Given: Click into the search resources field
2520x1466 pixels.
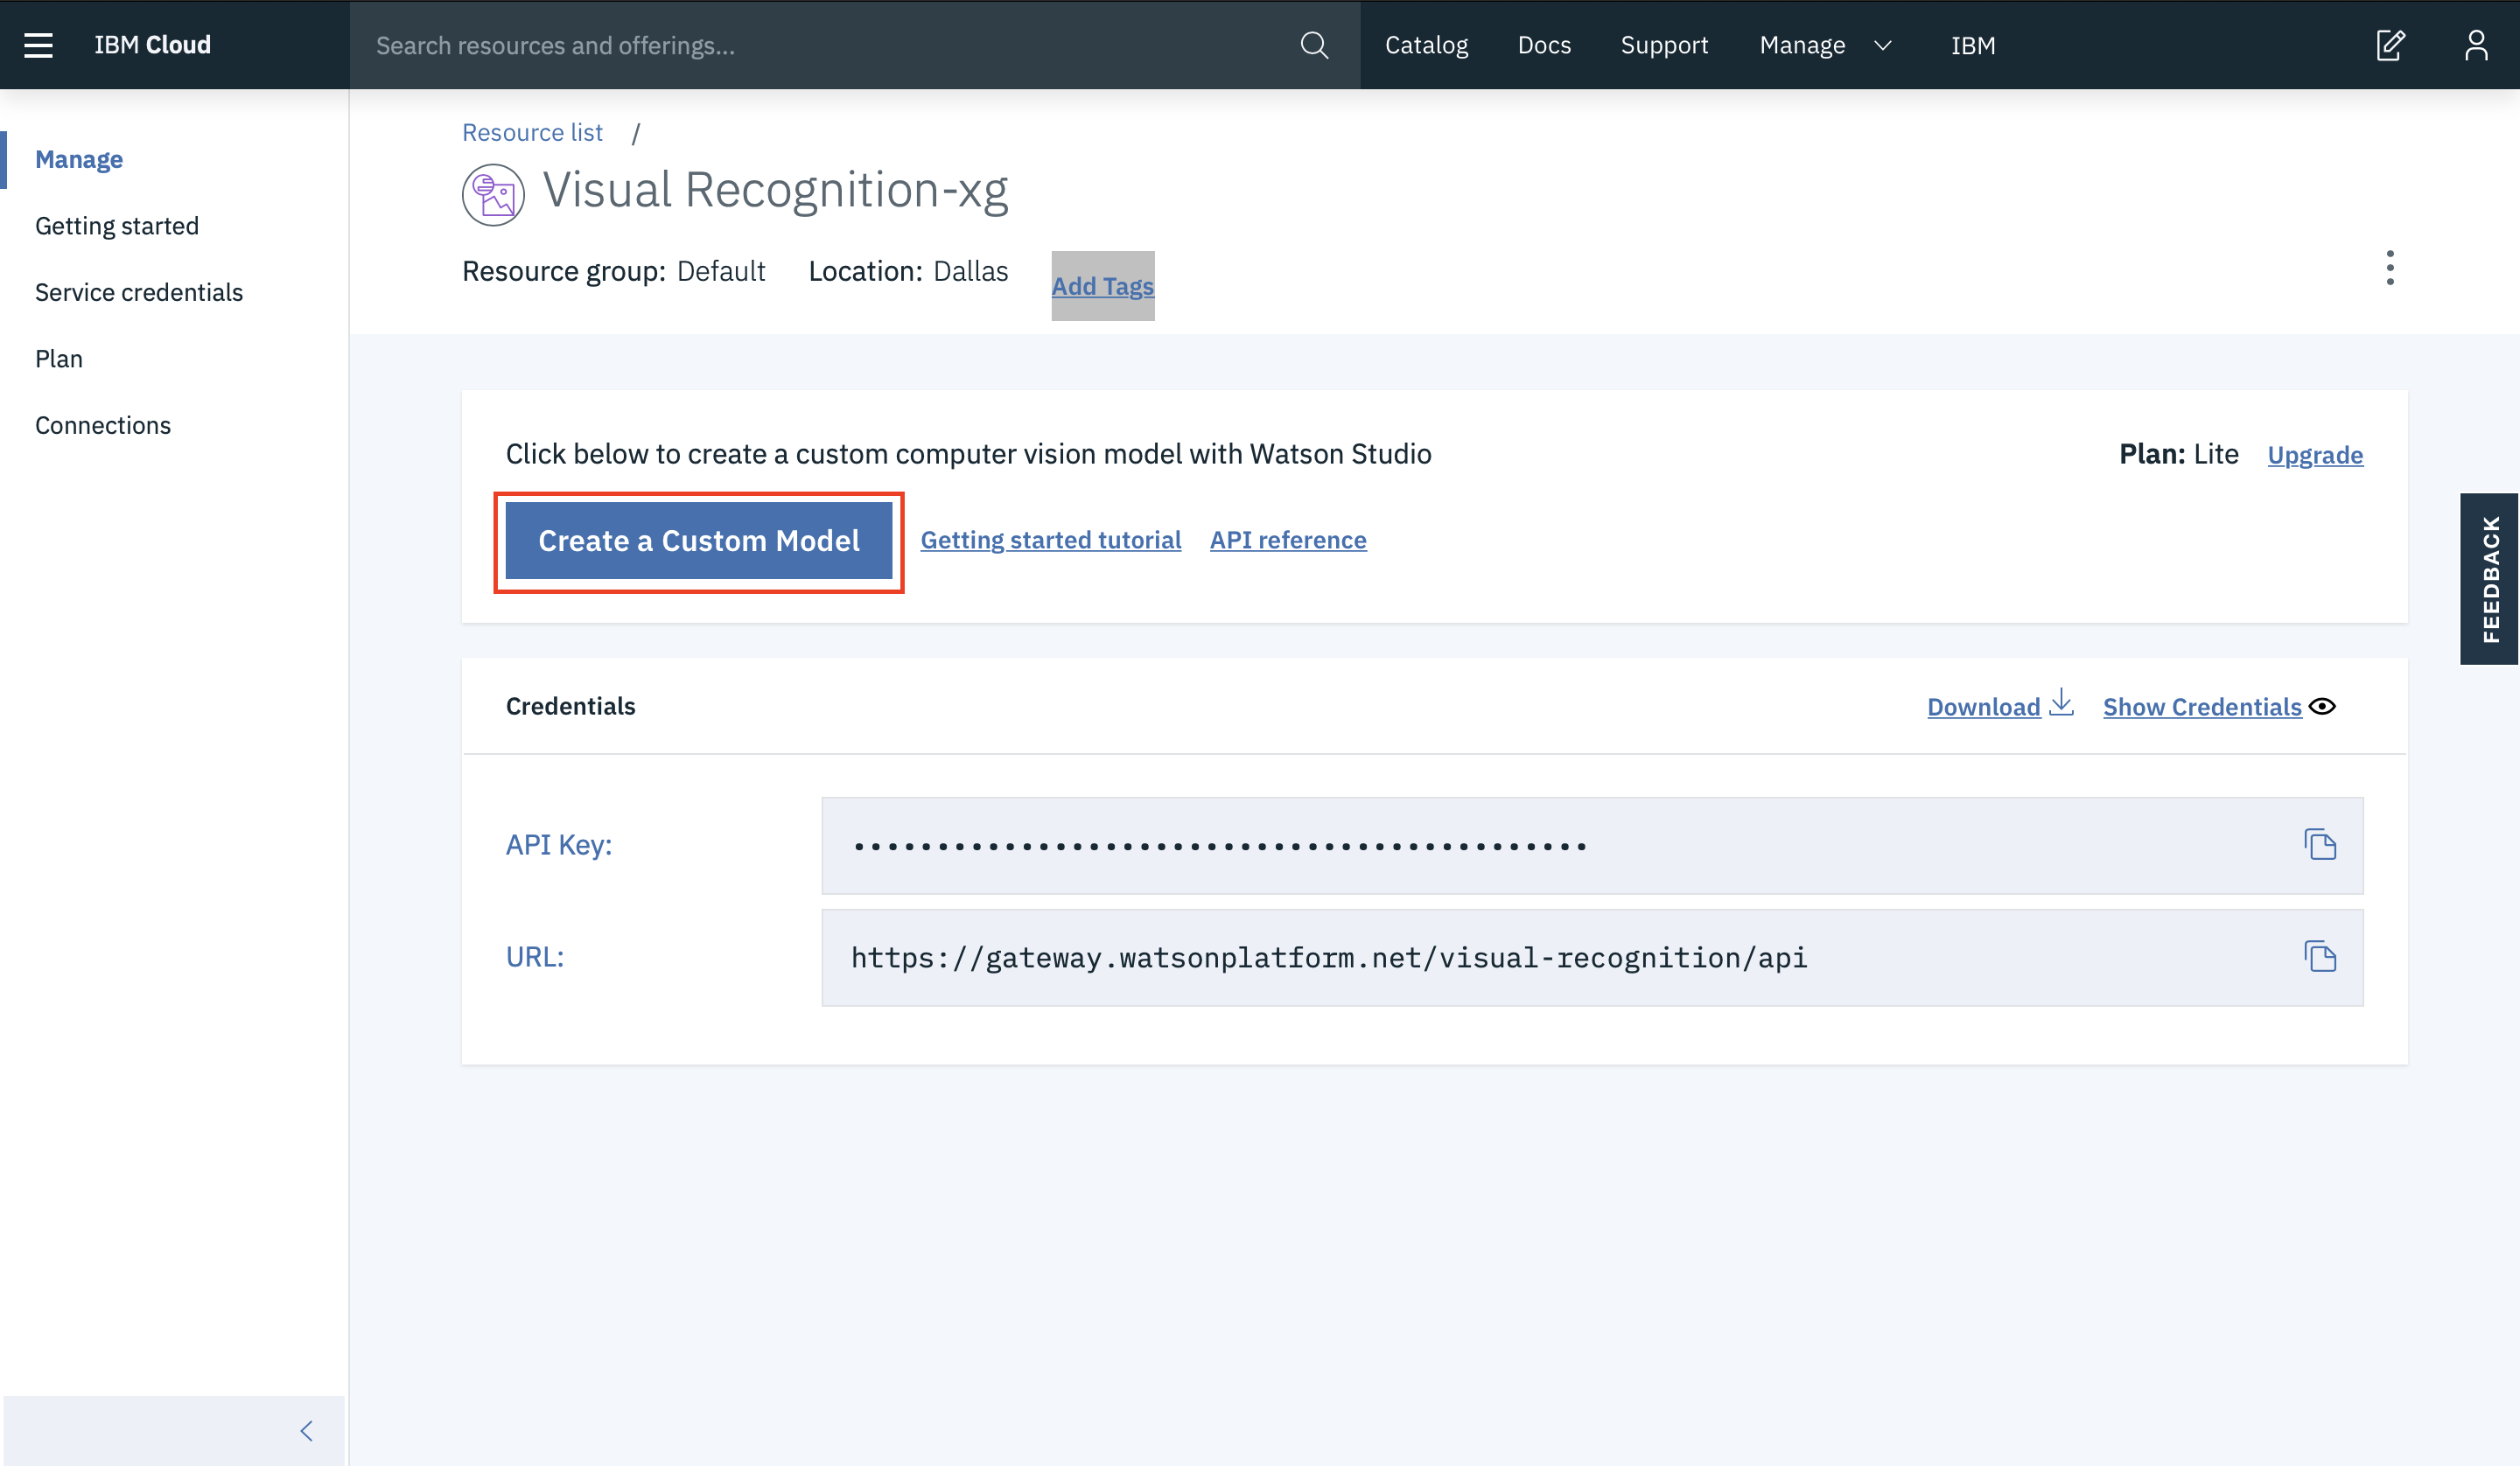Looking at the screenshot, I should pos(820,45).
